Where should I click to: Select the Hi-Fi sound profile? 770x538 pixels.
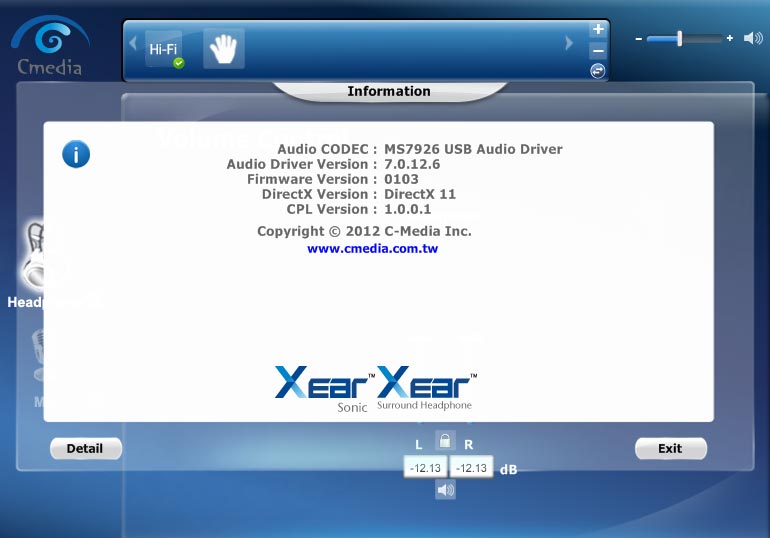pos(164,49)
